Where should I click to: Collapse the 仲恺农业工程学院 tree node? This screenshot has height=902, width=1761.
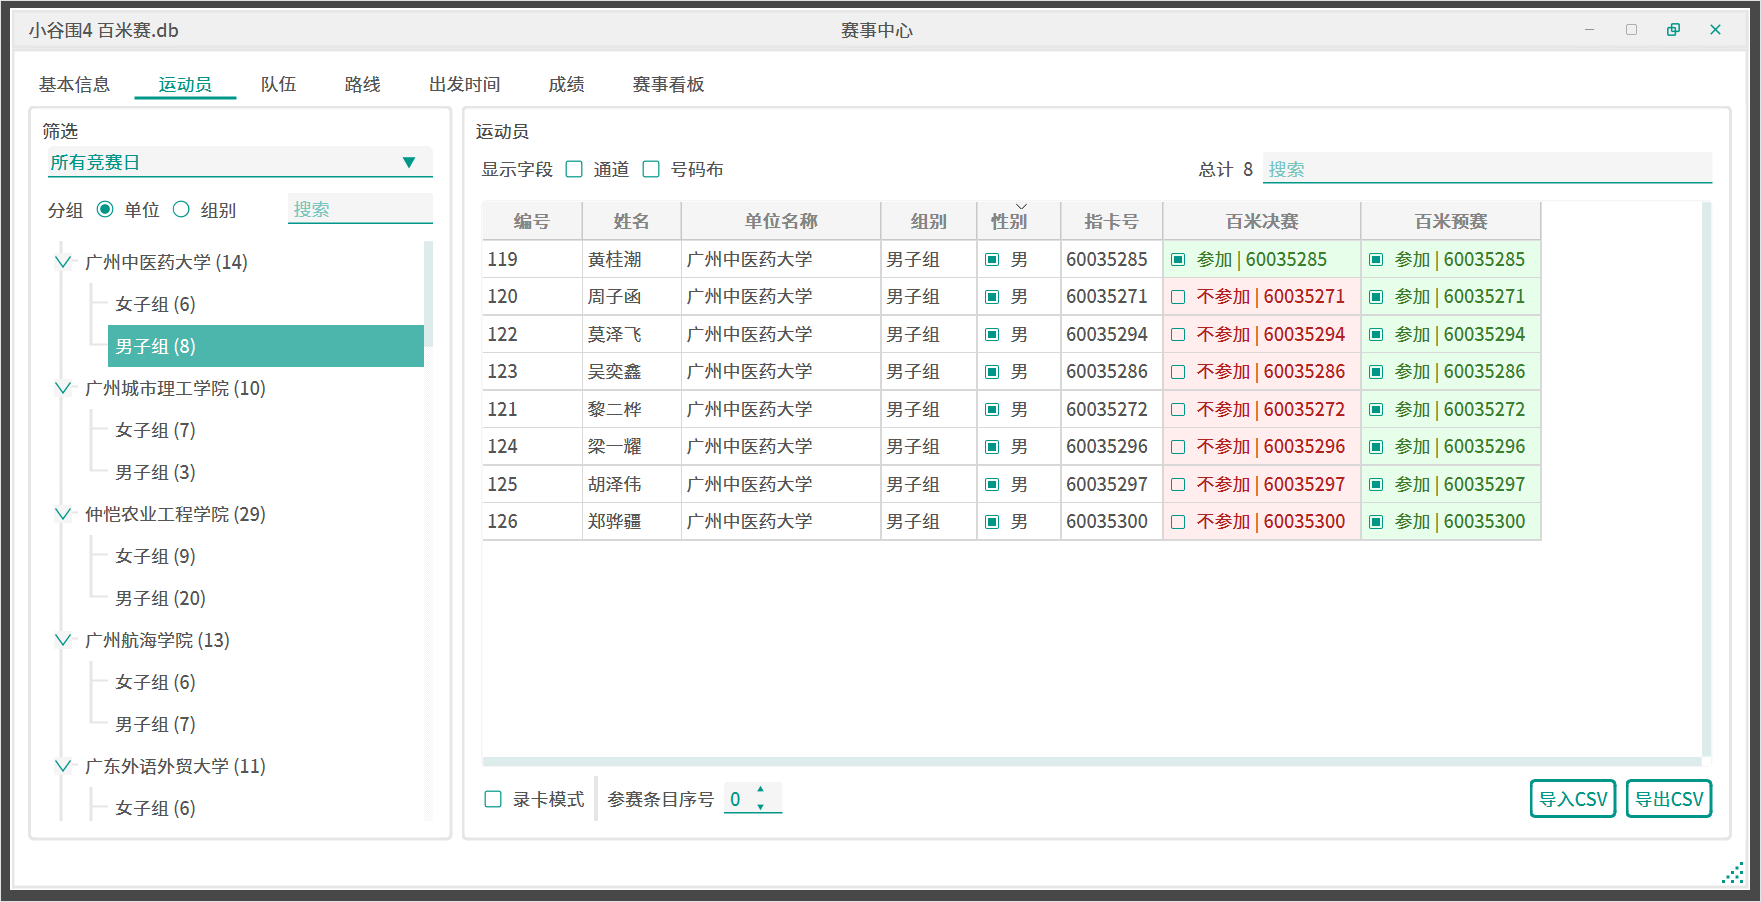63,514
